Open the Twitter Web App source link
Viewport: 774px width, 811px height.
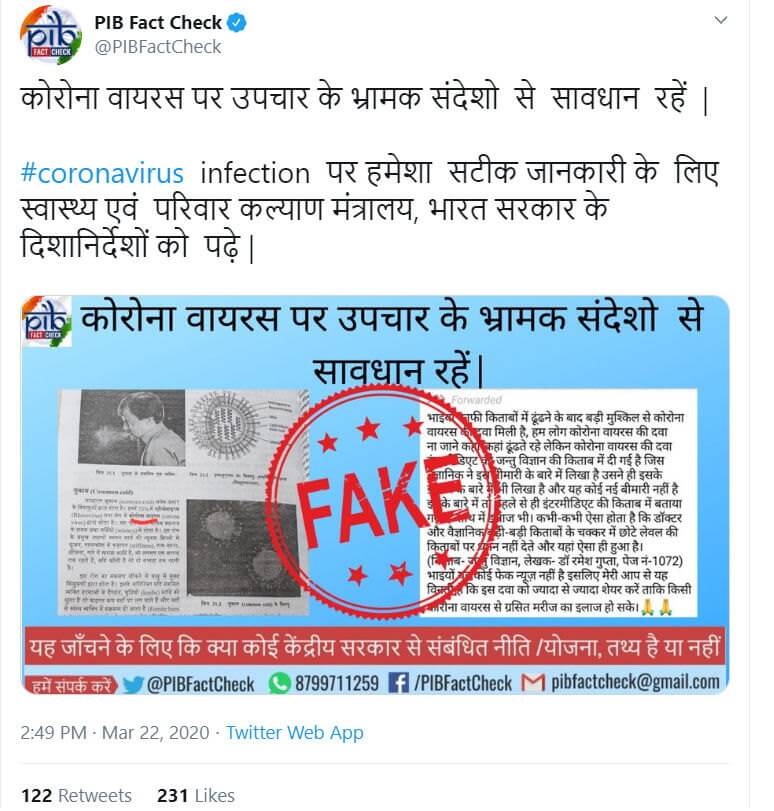(294, 732)
